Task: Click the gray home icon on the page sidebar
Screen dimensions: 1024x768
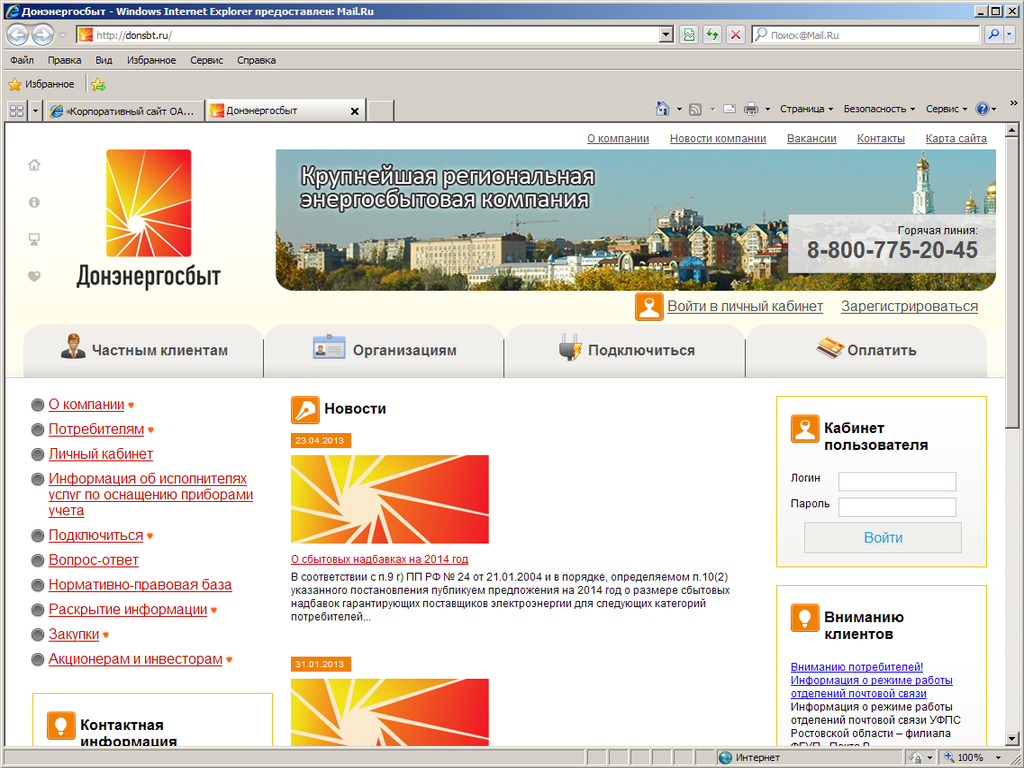Action: (34, 165)
